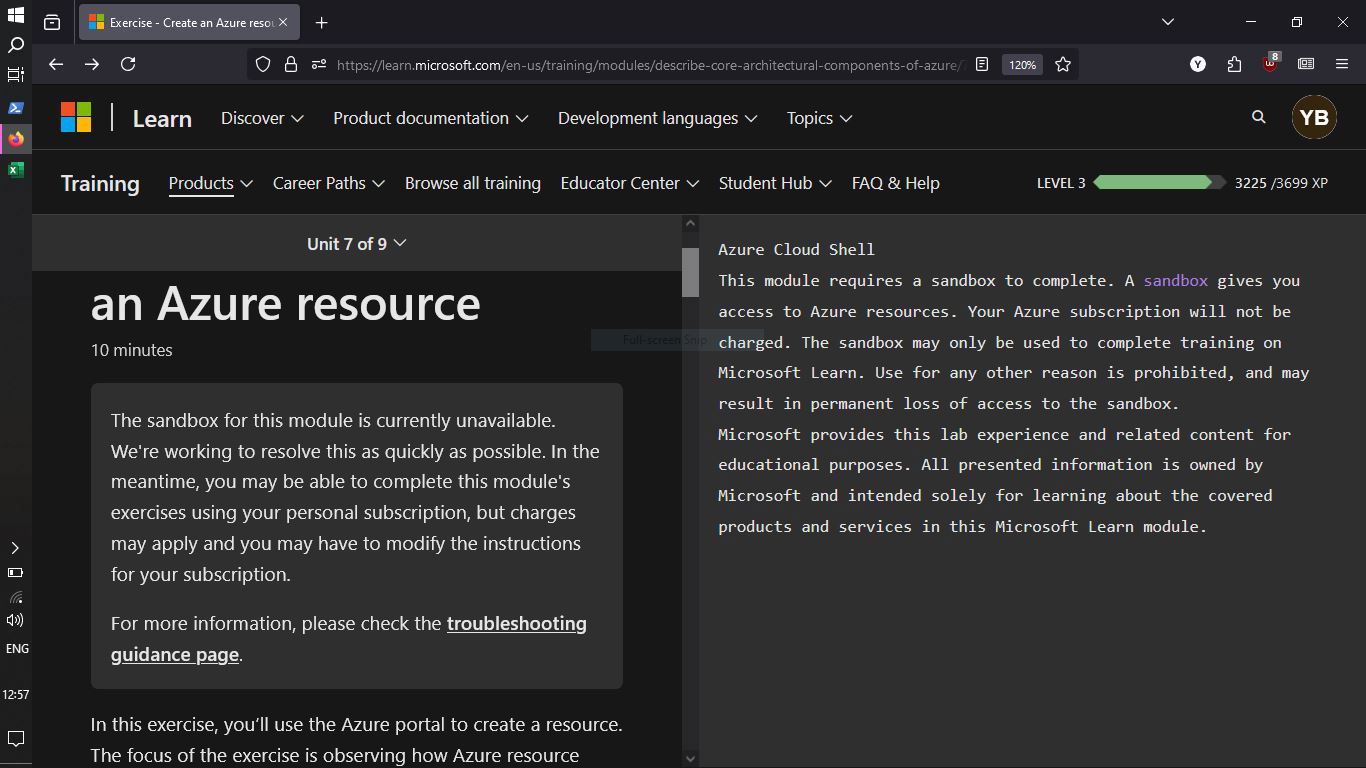The width and height of the screenshot is (1366, 768).
Task: Go to Microsoft home via logo
Action: pos(76,117)
